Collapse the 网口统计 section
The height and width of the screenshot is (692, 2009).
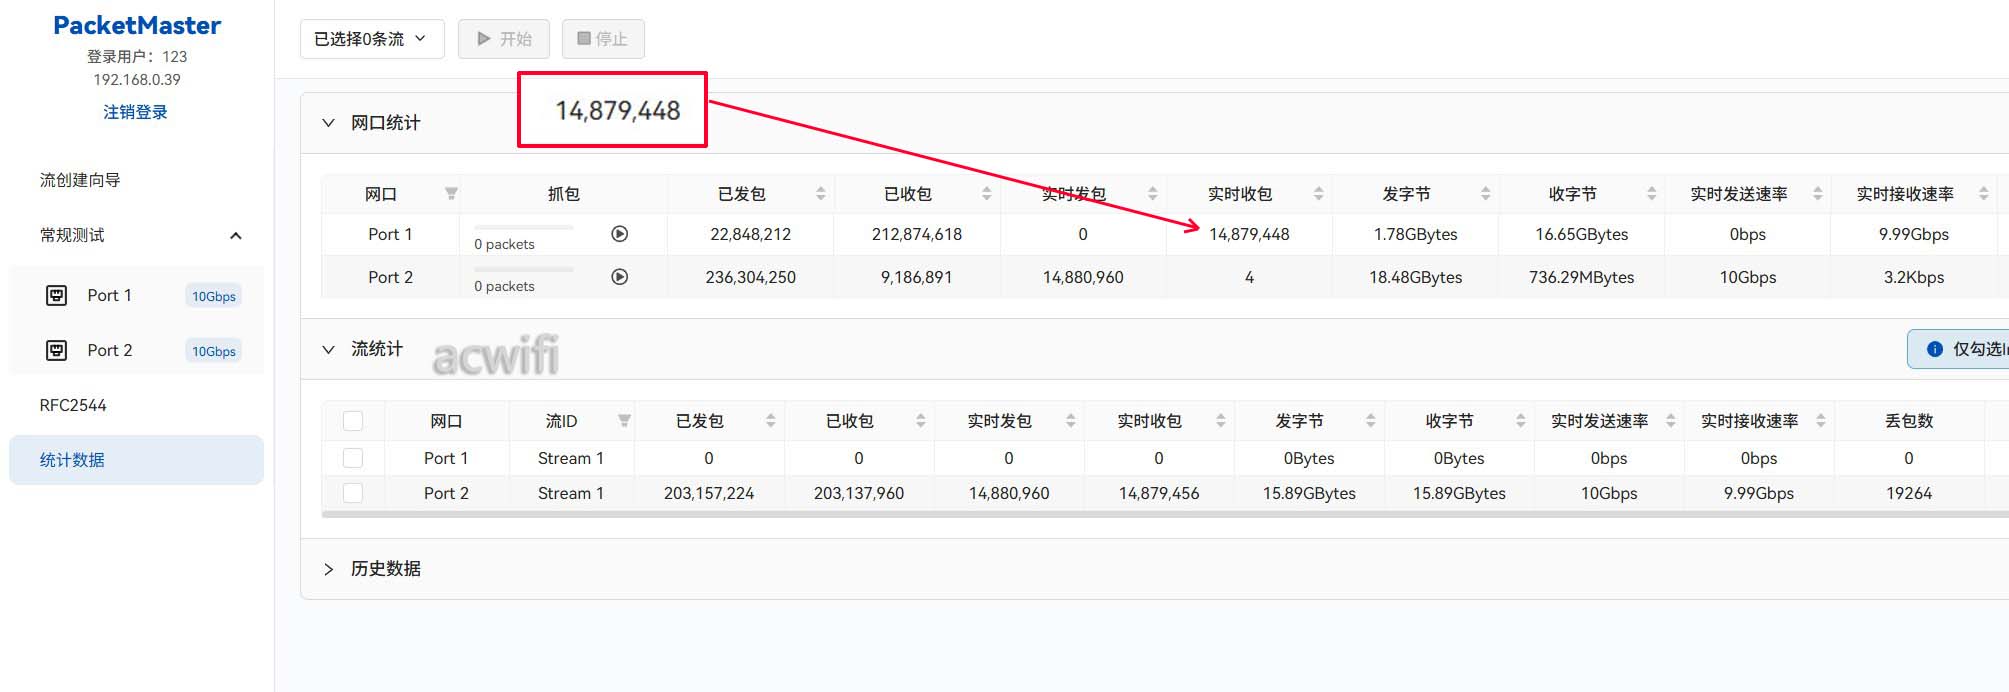(x=328, y=123)
